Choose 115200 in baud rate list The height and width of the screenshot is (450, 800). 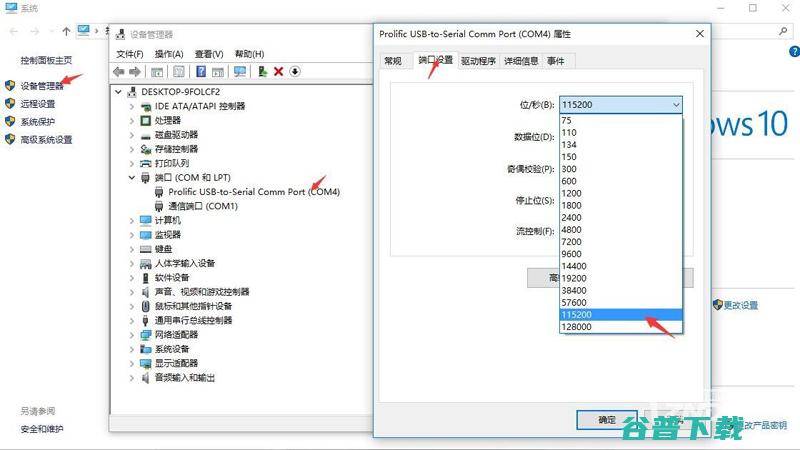coord(621,315)
